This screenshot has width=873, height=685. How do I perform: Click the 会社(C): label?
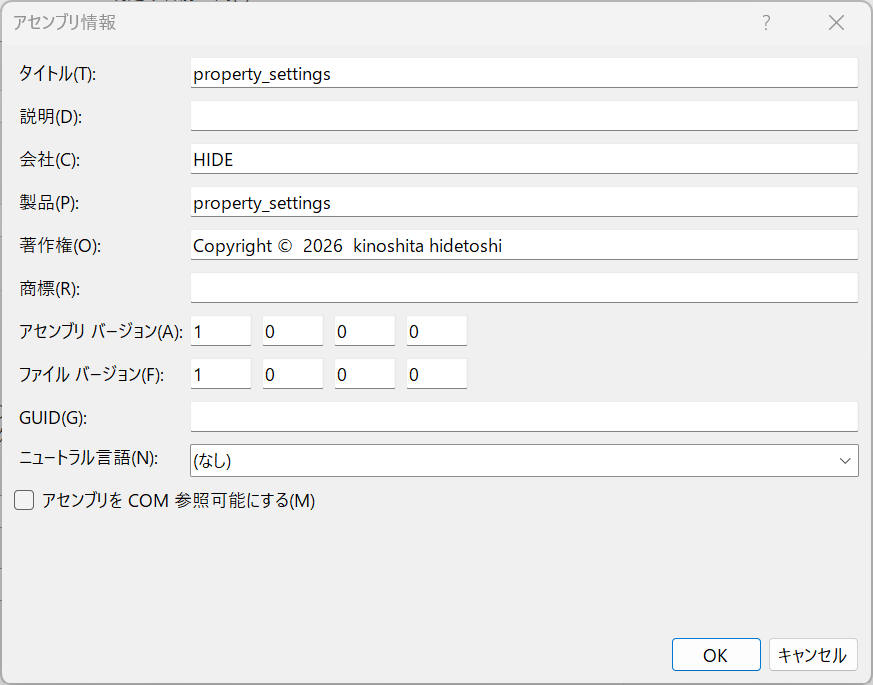pos(50,159)
